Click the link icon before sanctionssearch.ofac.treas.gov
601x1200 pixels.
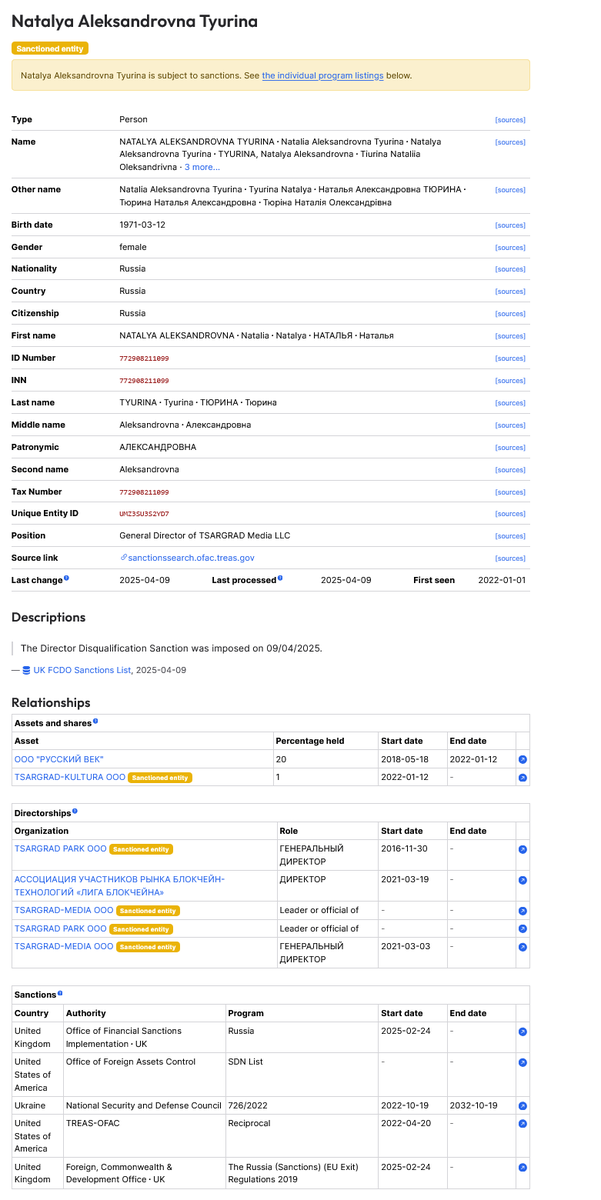(123, 558)
